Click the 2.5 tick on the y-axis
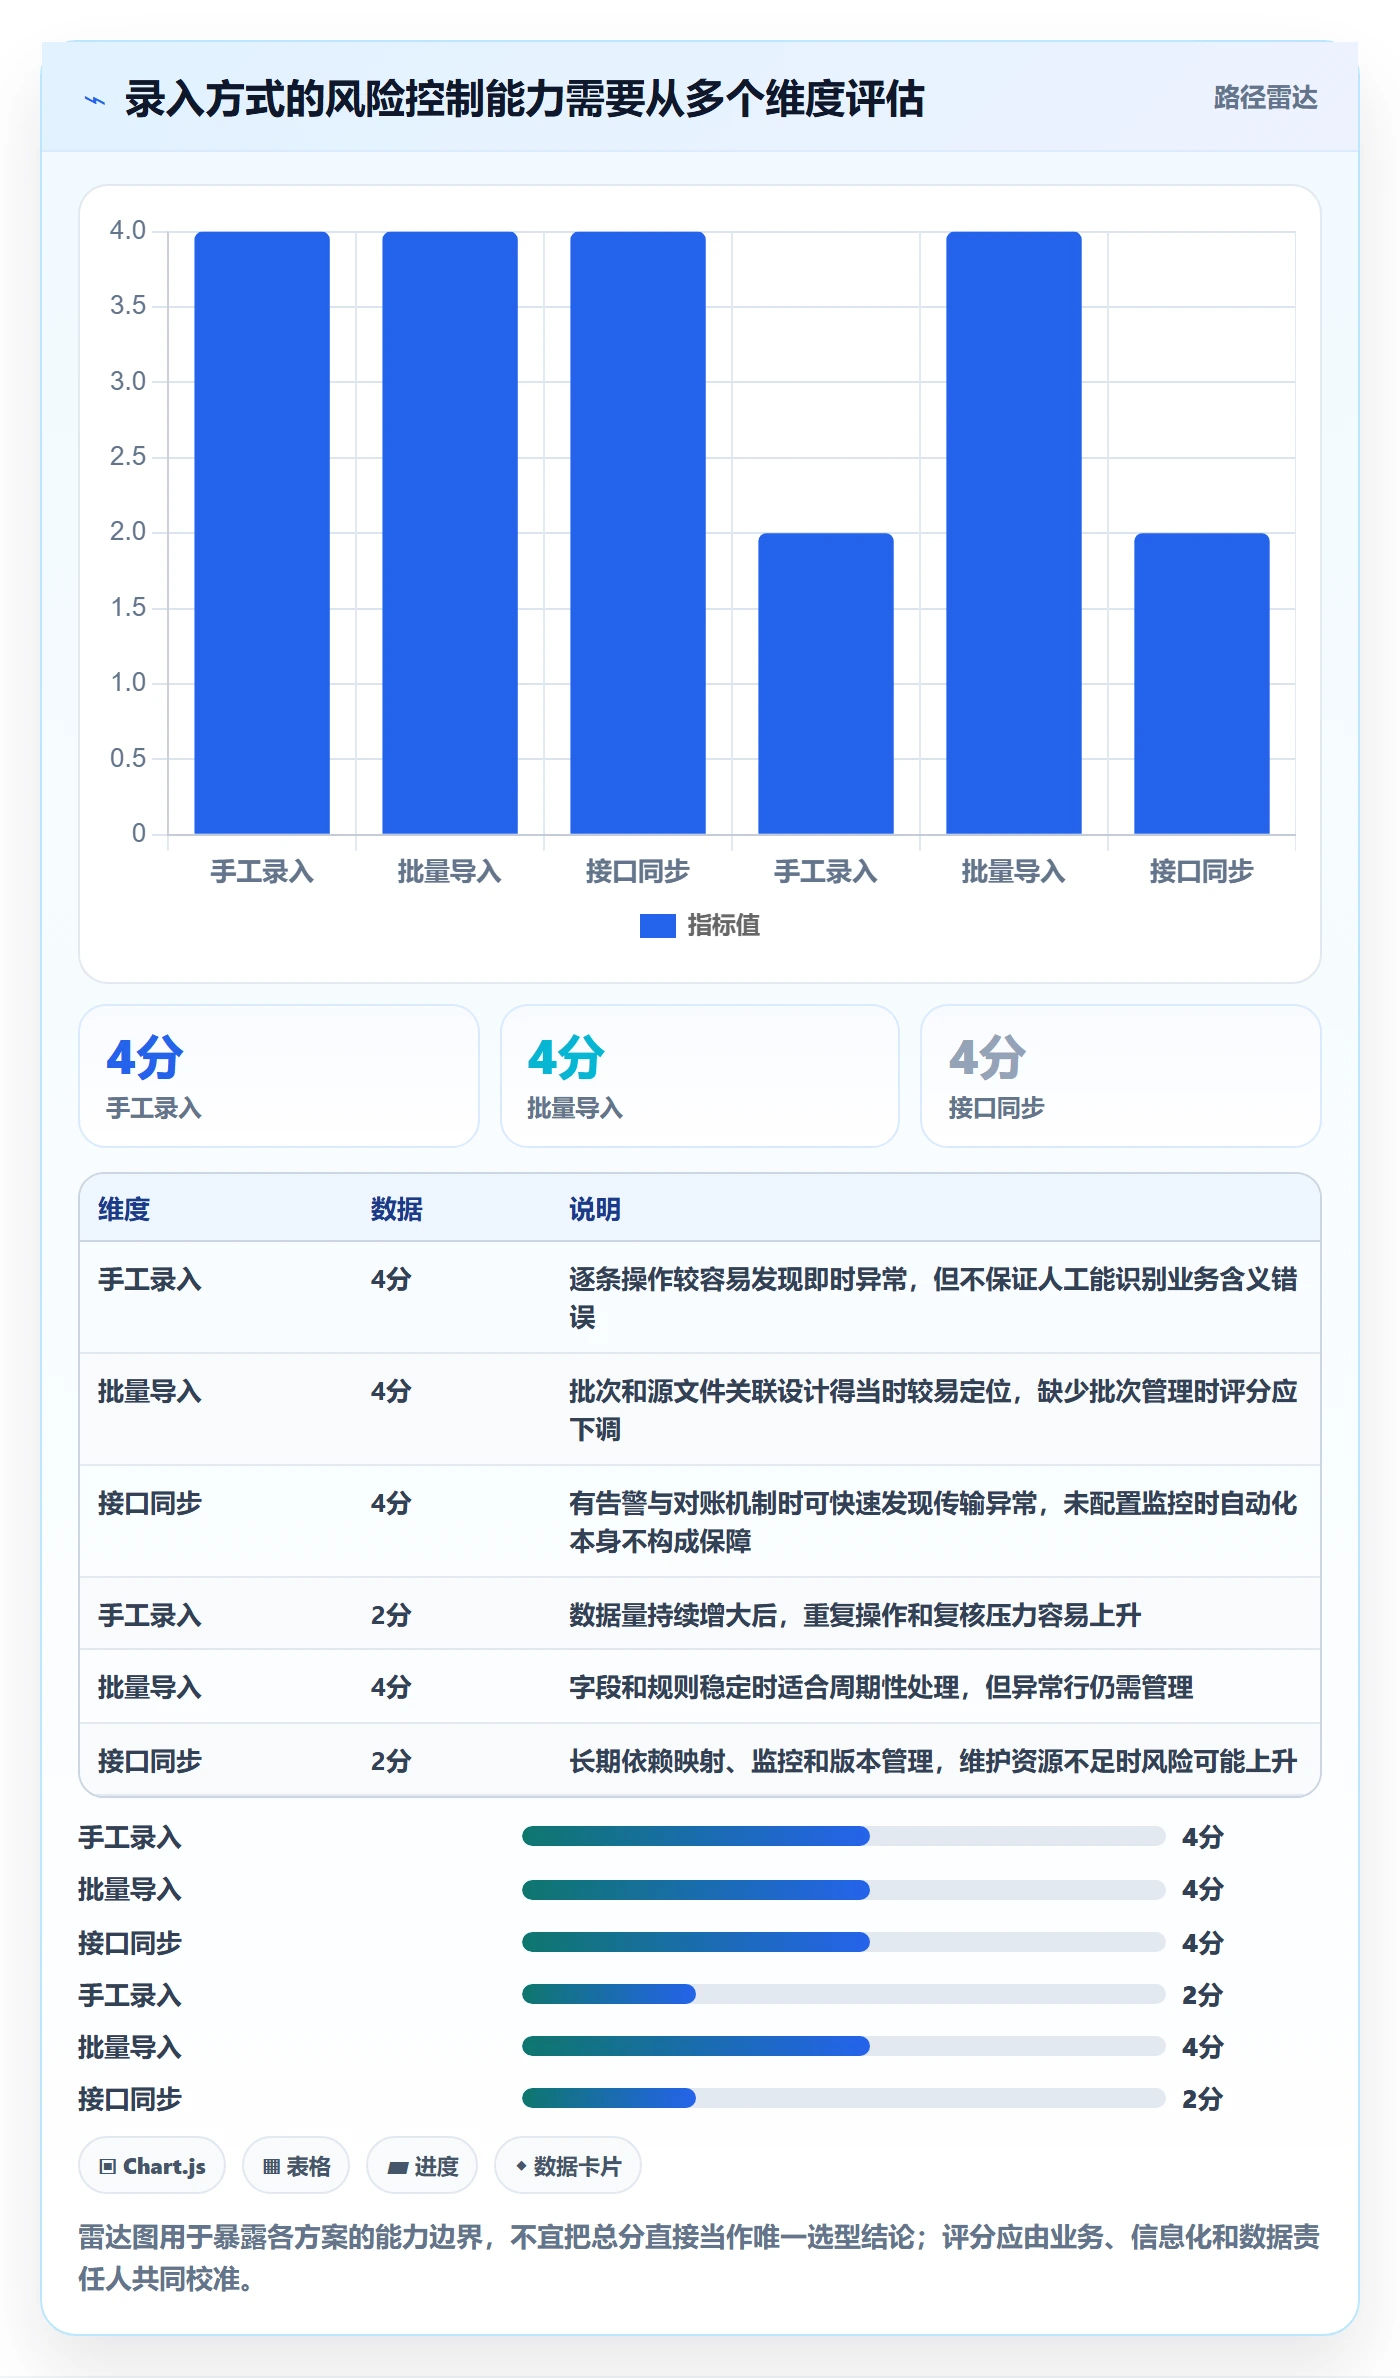 pos(128,457)
